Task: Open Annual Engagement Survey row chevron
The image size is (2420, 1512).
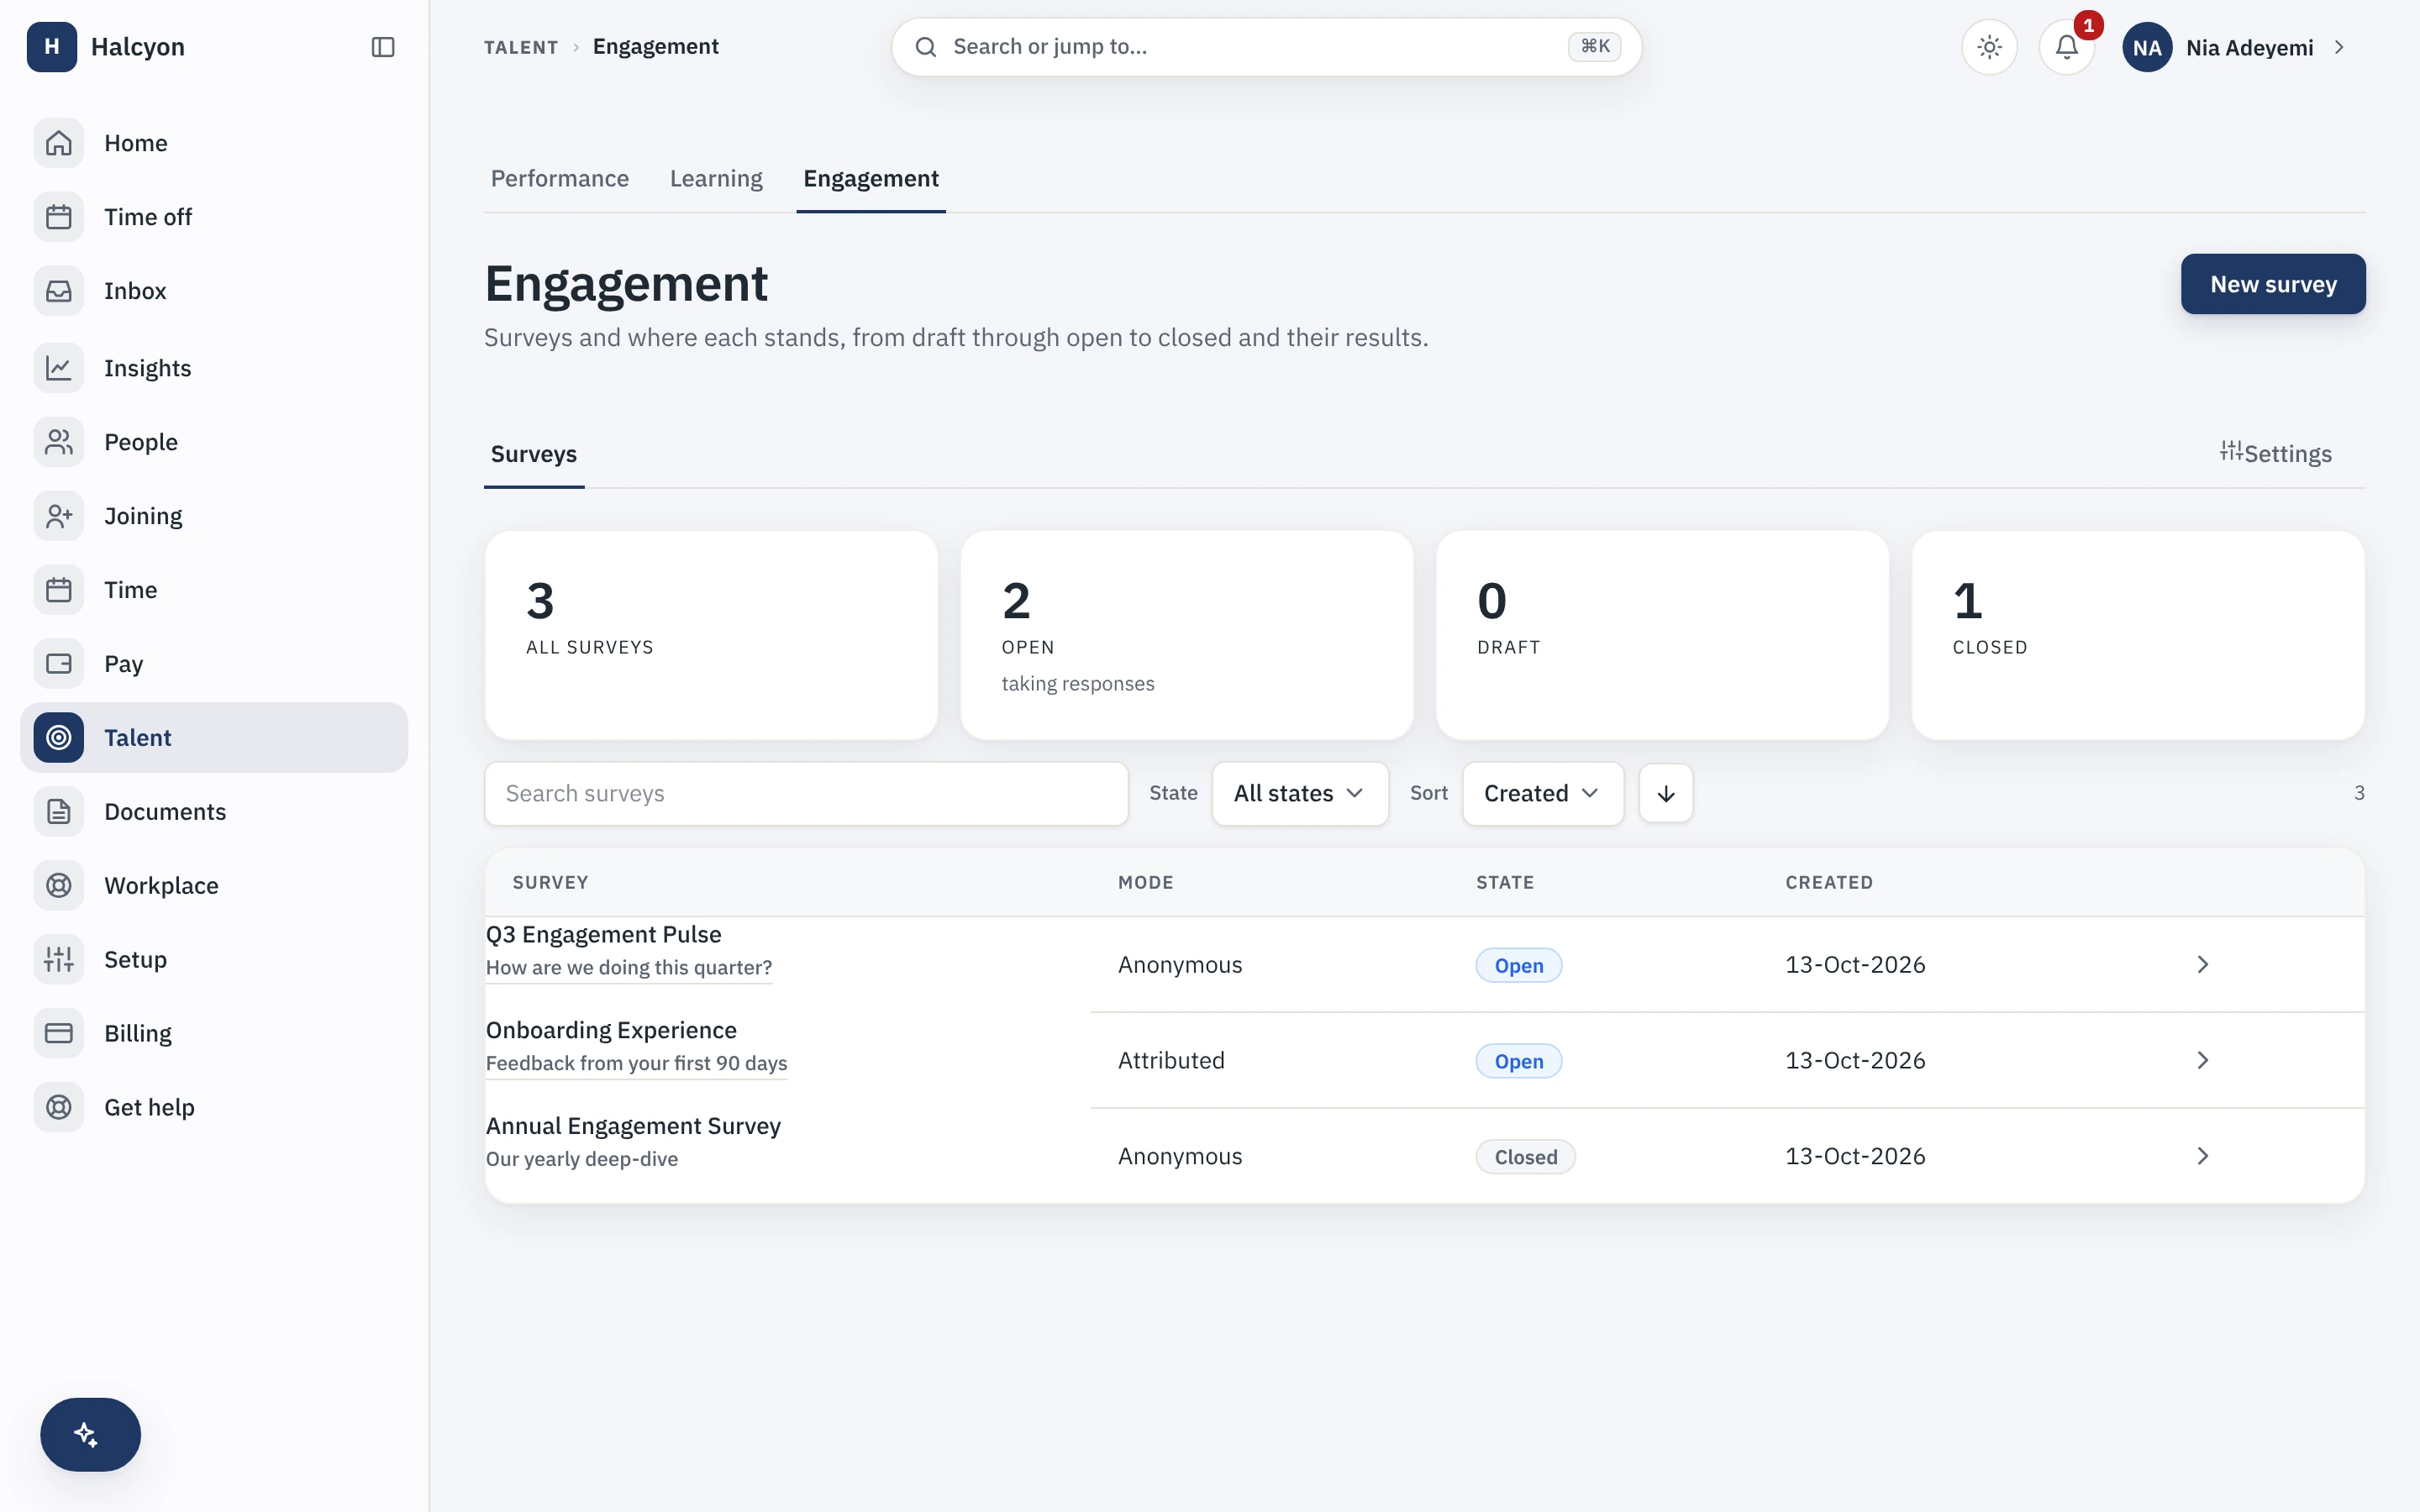Action: [2202, 1156]
